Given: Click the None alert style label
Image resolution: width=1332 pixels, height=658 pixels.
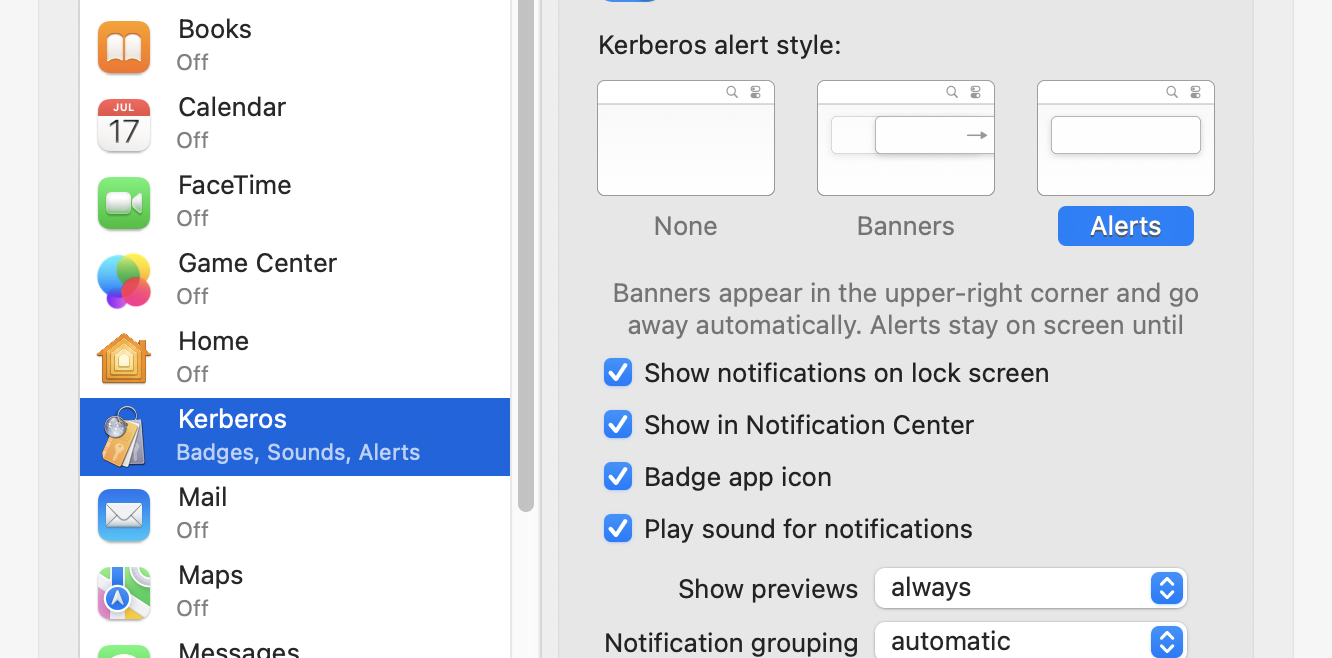Looking at the screenshot, I should coord(686,226).
